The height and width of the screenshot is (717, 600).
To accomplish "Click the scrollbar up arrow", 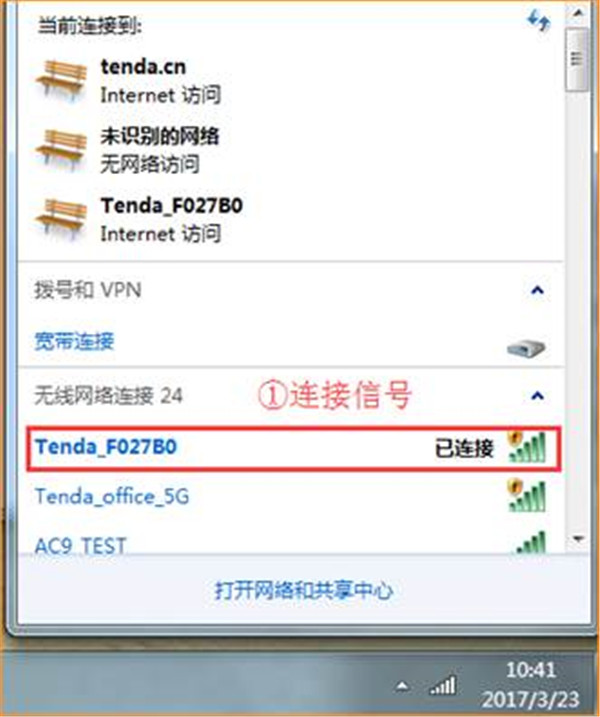I will [x=578, y=13].
